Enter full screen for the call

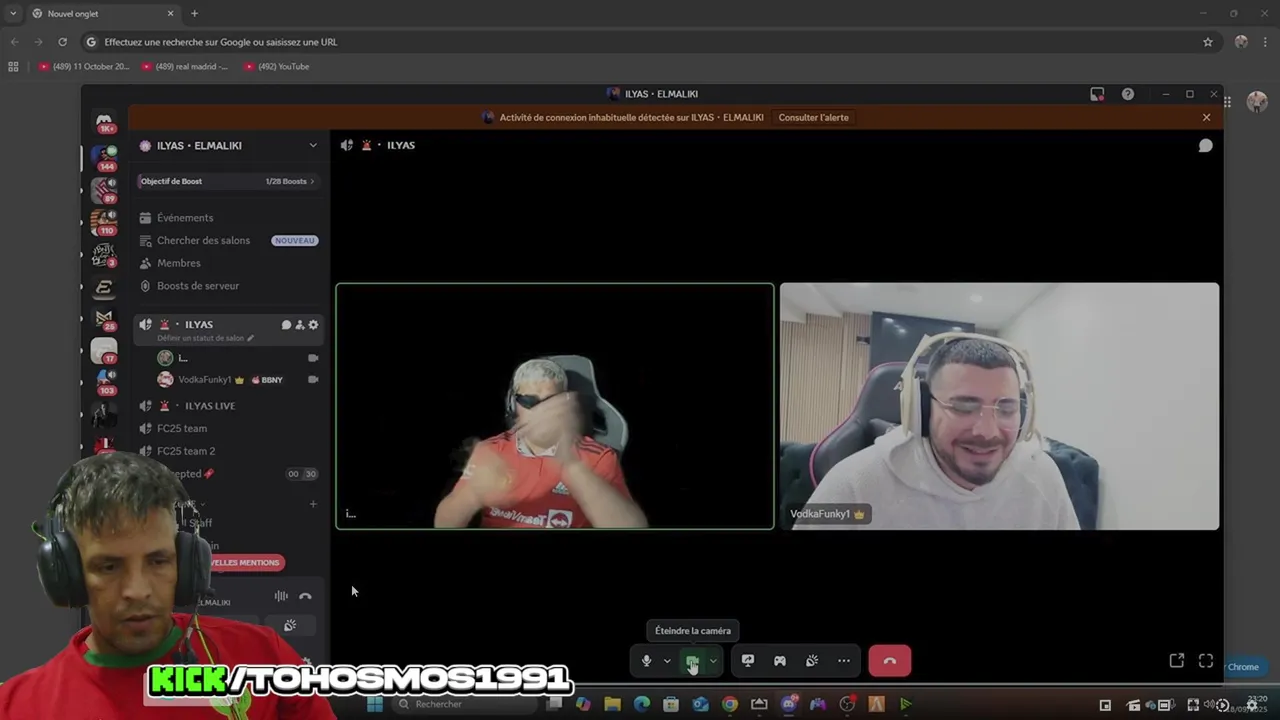click(x=1206, y=661)
